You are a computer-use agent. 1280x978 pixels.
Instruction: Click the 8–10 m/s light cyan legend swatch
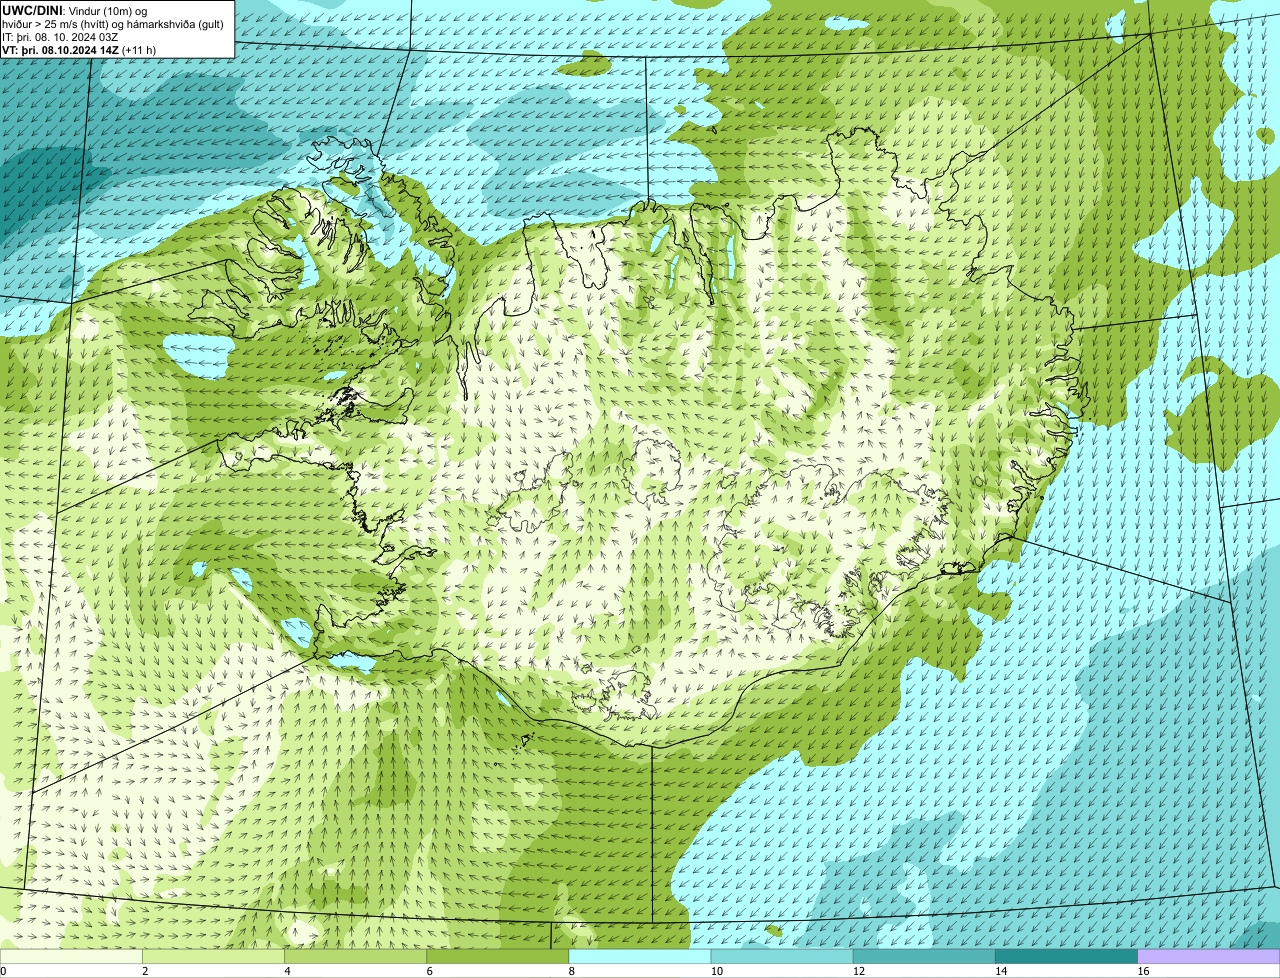[x=640, y=957]
